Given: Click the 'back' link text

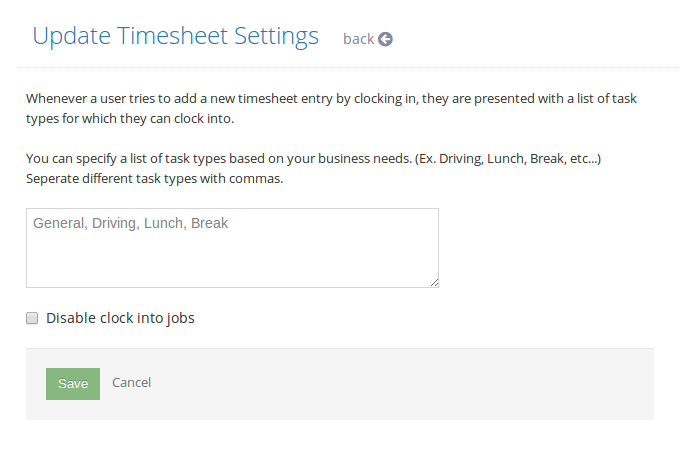Looking at the screenshot, I should pos(358,39).
